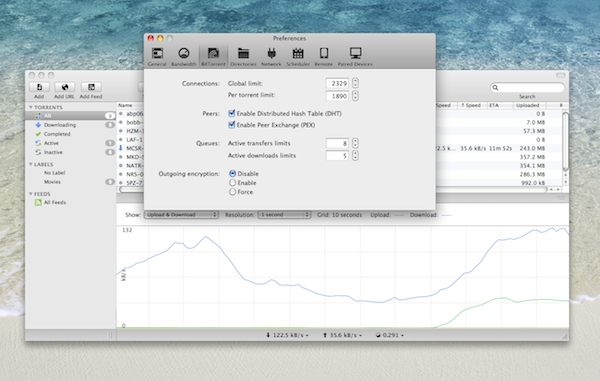Viewport: 600px width, 381px height.
Task: Open the Scheduler preferences pane
Action: pyautogui.click(x=298, y=56)
